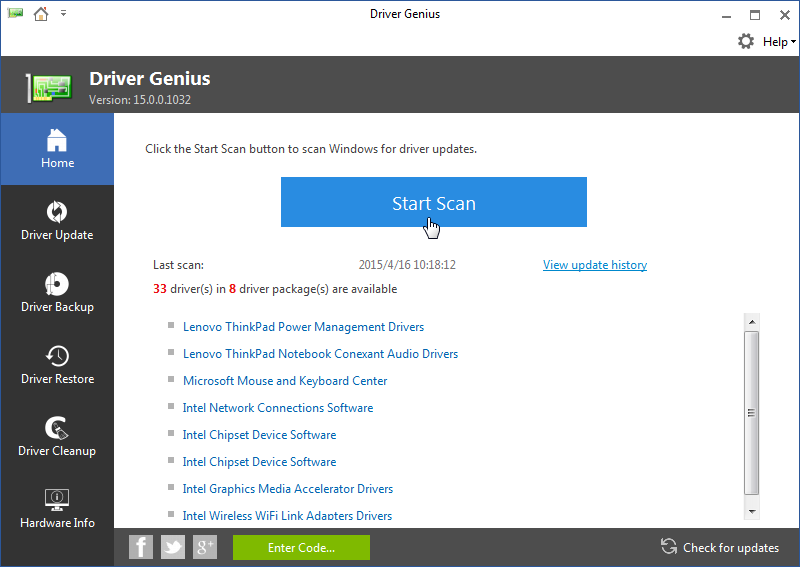
Task: Click the Driver Genius app icon in title bar
Action: pyautogui.click(x=15, y=13)
